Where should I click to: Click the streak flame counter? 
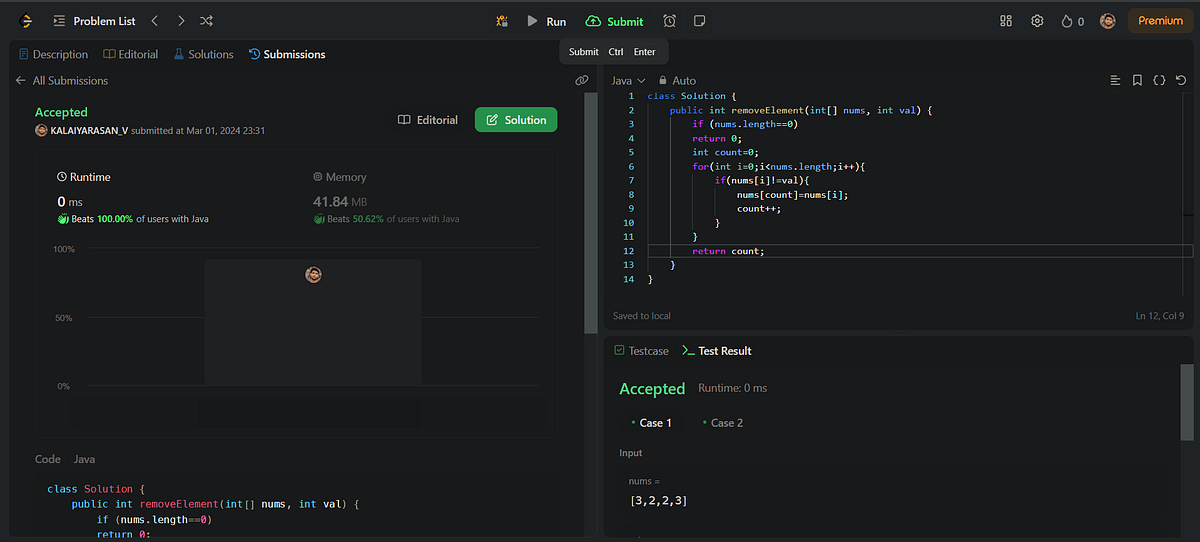click(x=1073, y=21)
